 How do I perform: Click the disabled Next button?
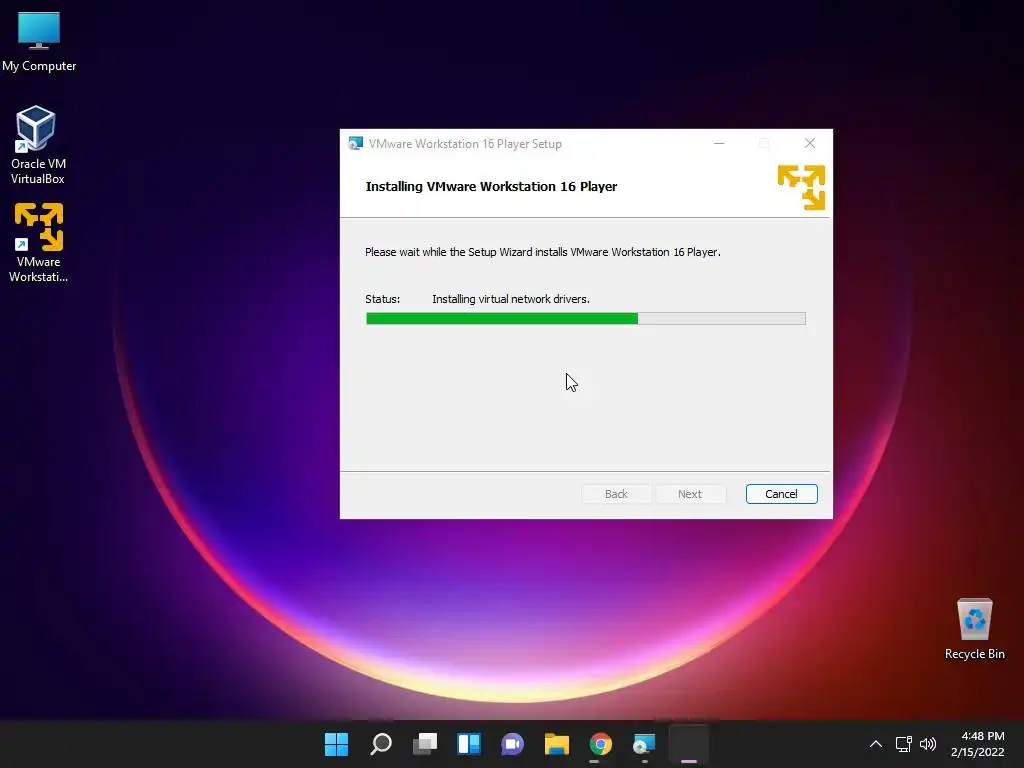(x=690, y=494)
